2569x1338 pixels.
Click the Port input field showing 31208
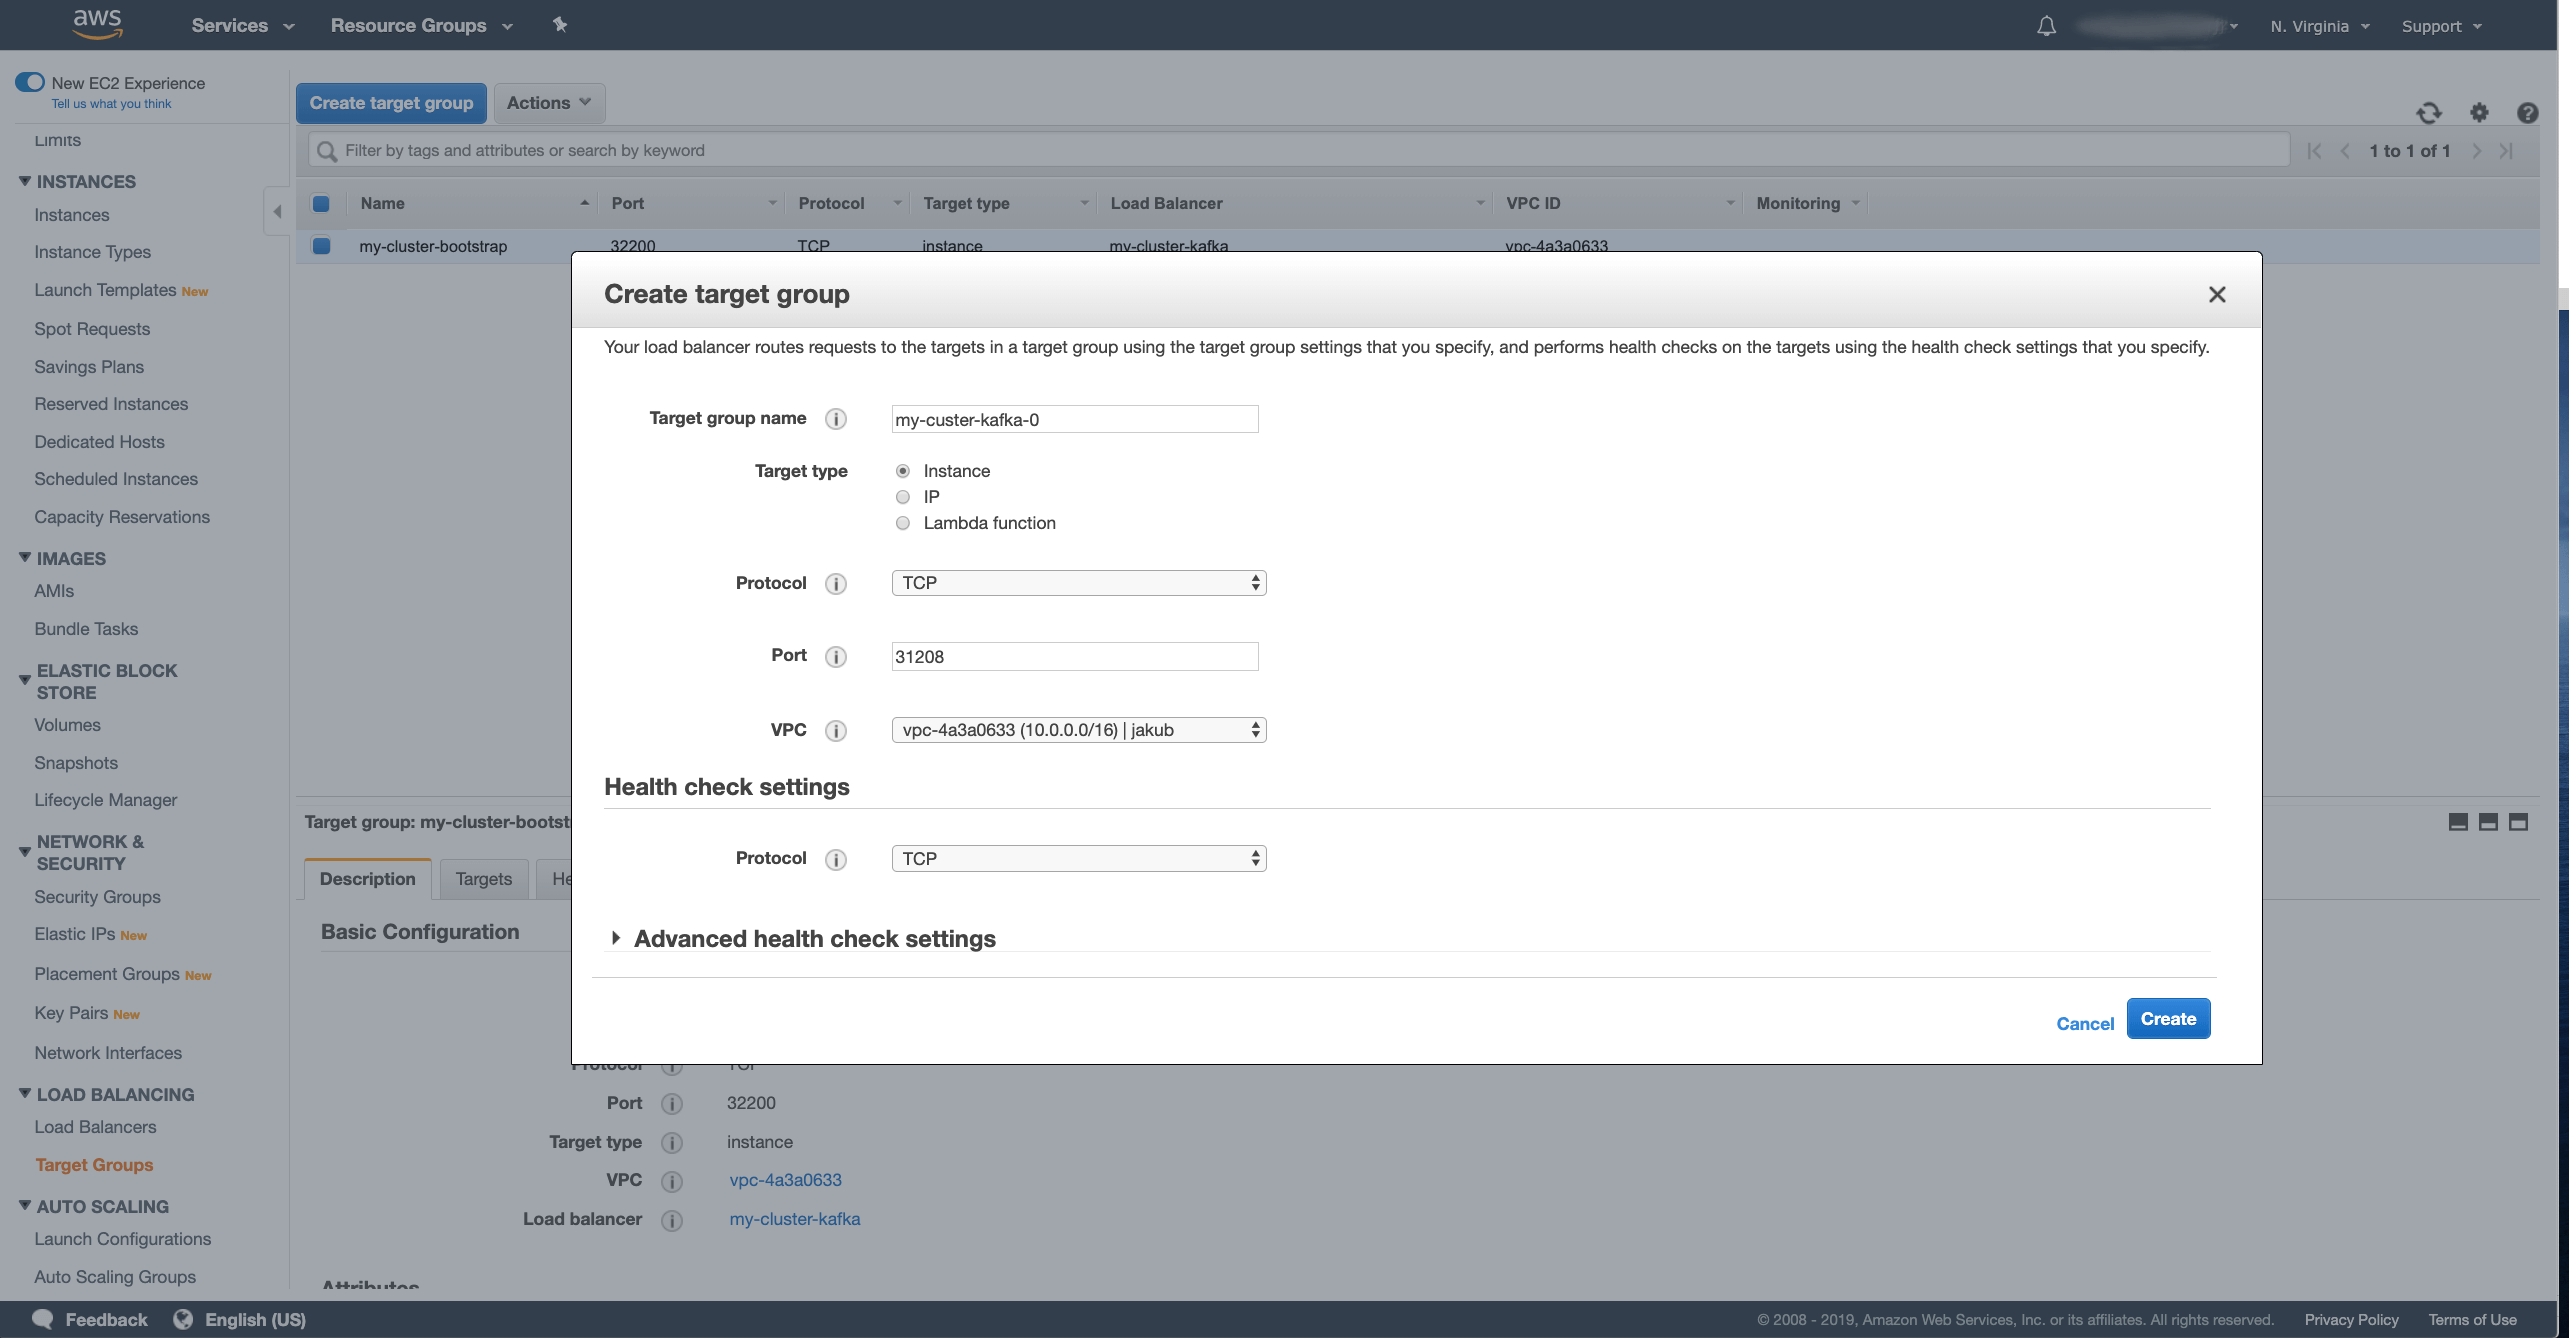(1075, 656)
